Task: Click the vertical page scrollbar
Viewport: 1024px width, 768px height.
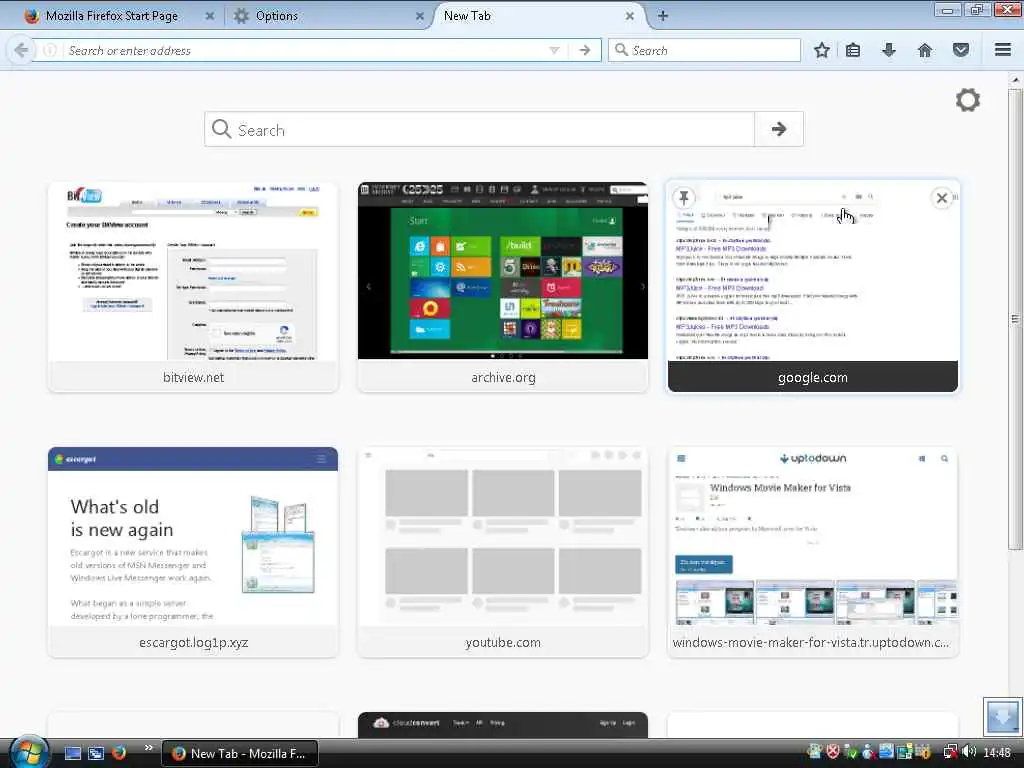Action: click(x=1015, y=319)
